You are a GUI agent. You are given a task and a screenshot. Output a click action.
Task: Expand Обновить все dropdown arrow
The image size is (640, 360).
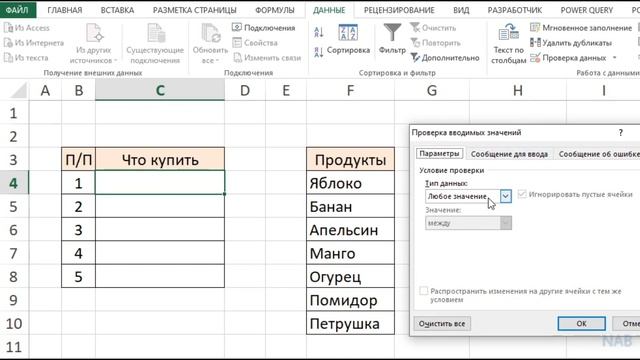217,60
